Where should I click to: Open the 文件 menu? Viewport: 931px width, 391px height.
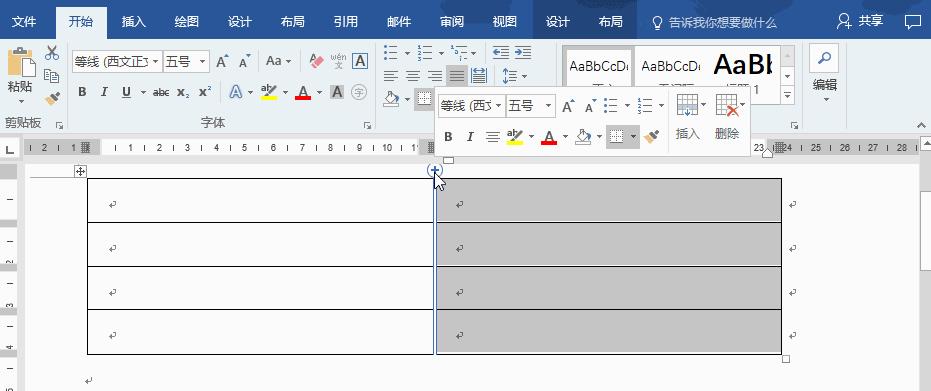tap(24, 22)
